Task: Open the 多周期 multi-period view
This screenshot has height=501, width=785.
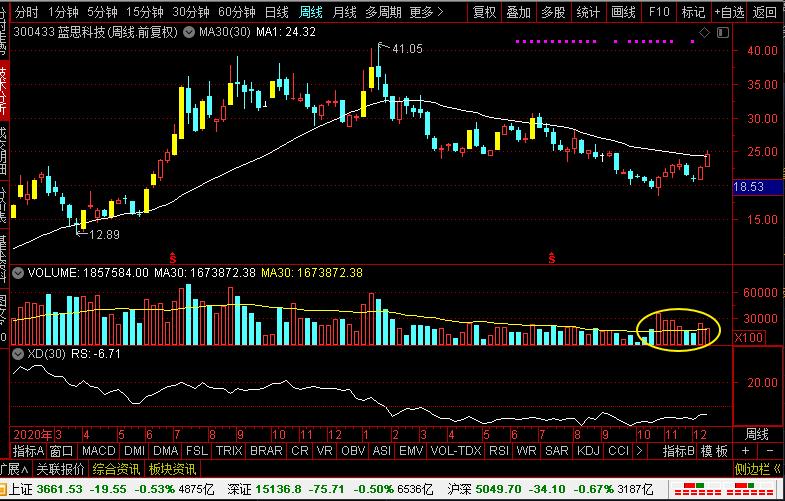Action: pyautogui.click(x=383, y=12)
